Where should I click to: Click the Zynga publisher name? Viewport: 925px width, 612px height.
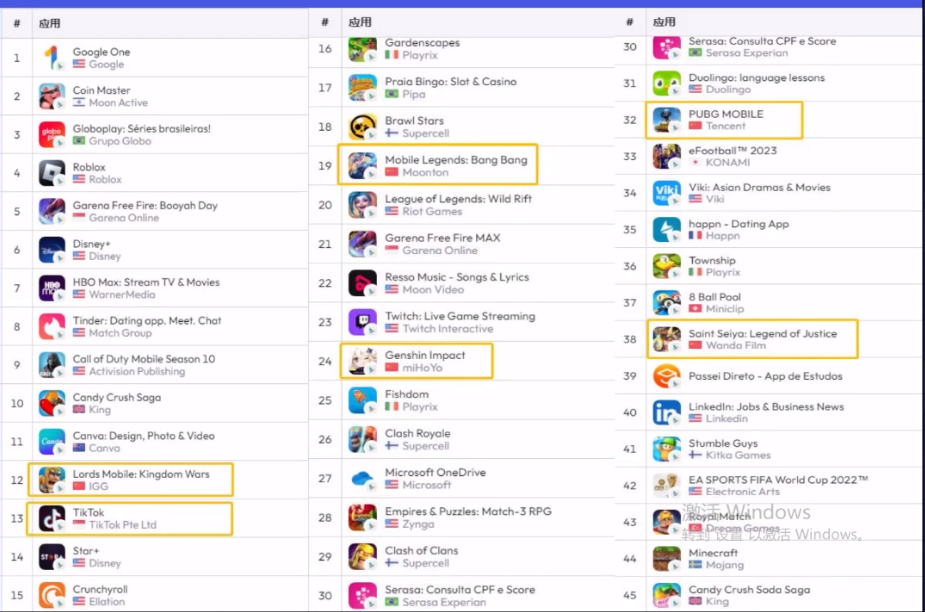(x=418, y=524)
